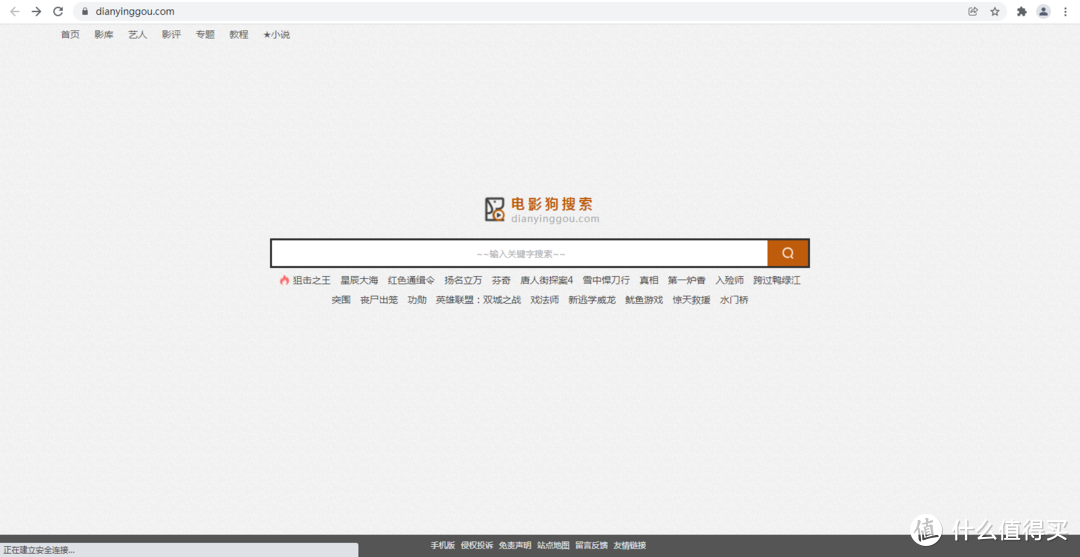Search hot keyword 芬奇

(x=501, y=280)
